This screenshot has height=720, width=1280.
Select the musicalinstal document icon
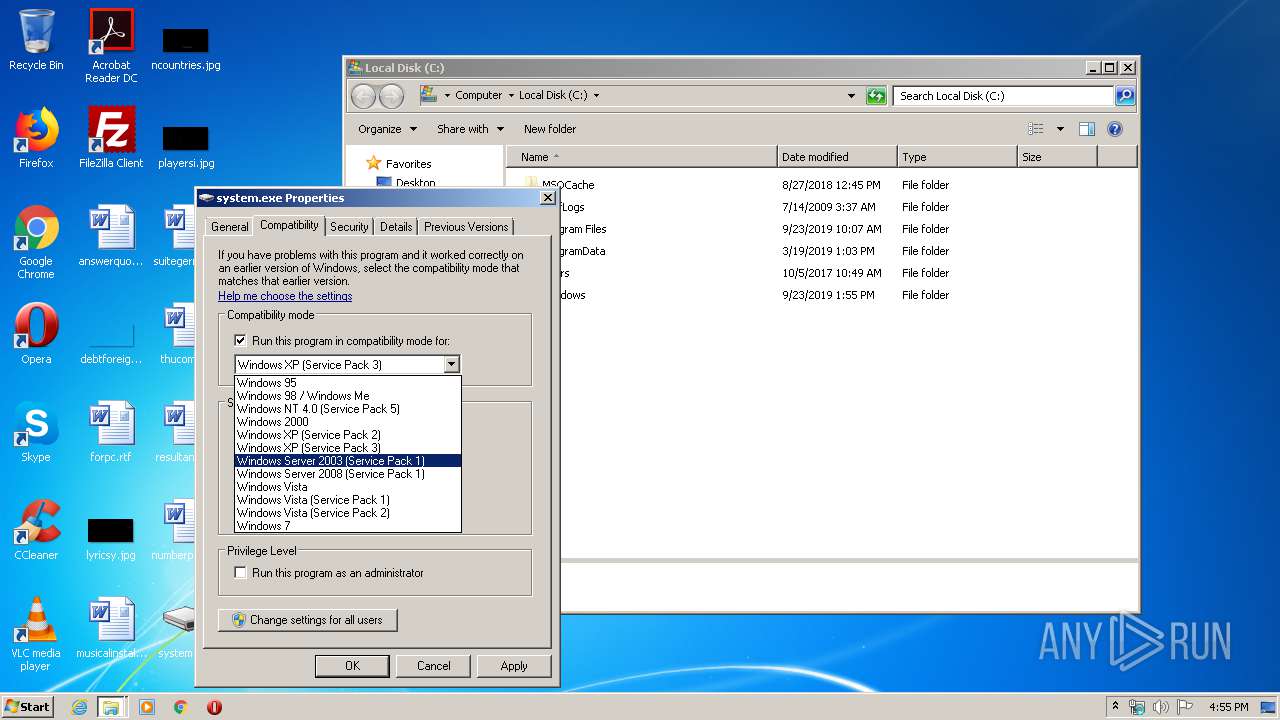[111, 628]
